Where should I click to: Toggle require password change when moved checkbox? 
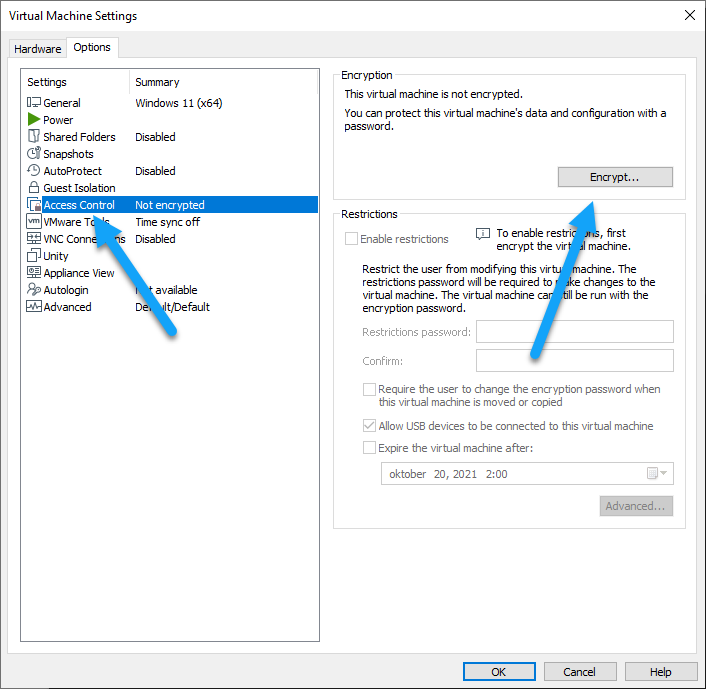click(369, 389)
